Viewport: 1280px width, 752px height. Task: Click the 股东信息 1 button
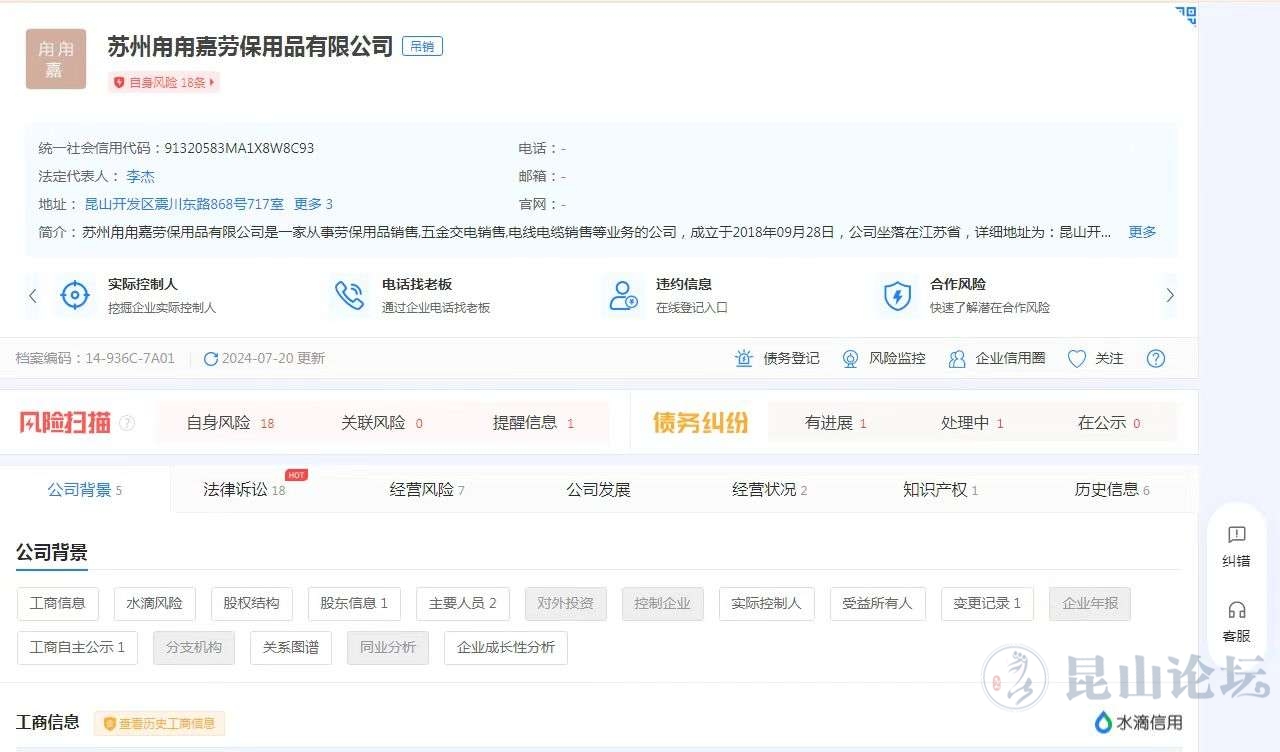353,604
